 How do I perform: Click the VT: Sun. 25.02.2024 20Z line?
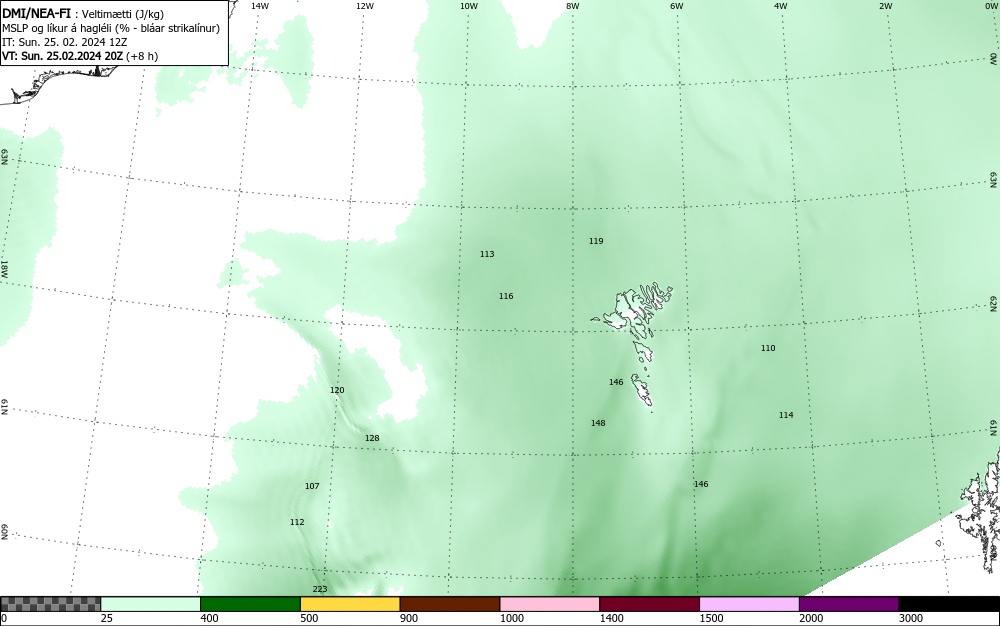click(80, 56)
